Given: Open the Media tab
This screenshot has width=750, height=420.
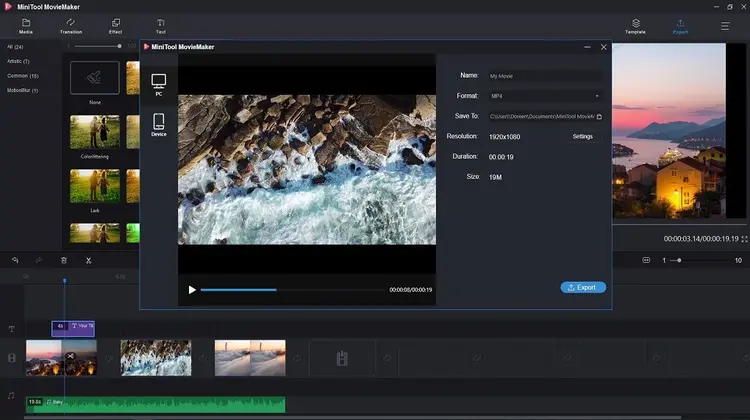Looking at the screenshot, I should pyautogui.click(x=25, y=25).
